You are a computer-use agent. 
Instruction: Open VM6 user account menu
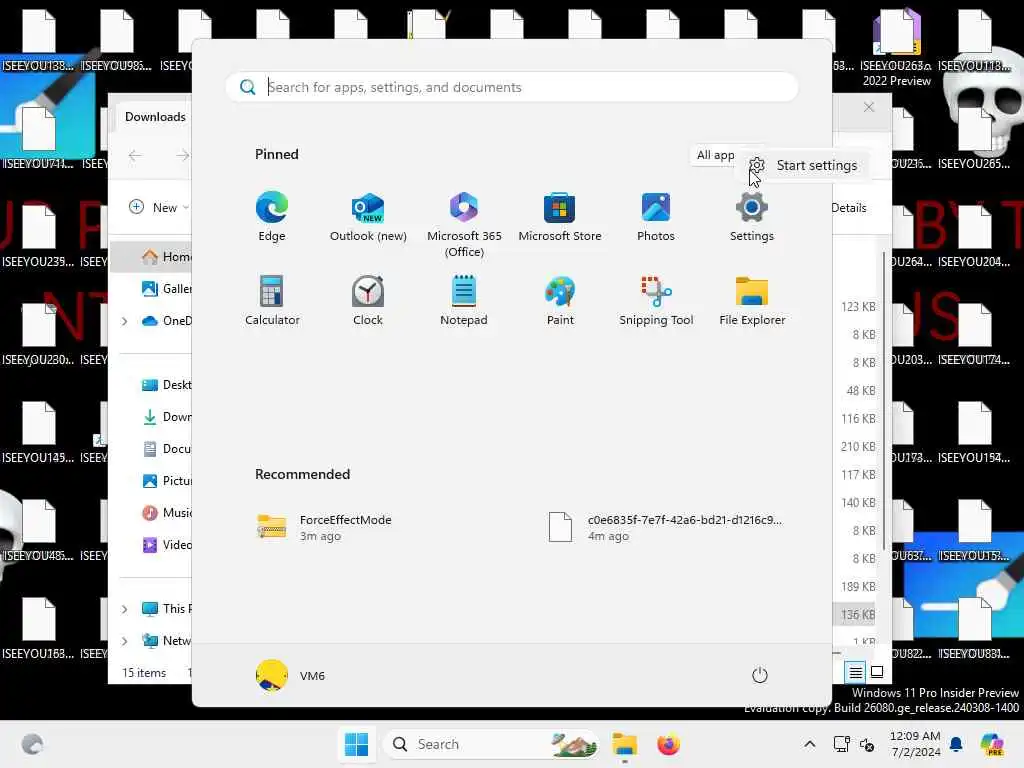[291, 675]
